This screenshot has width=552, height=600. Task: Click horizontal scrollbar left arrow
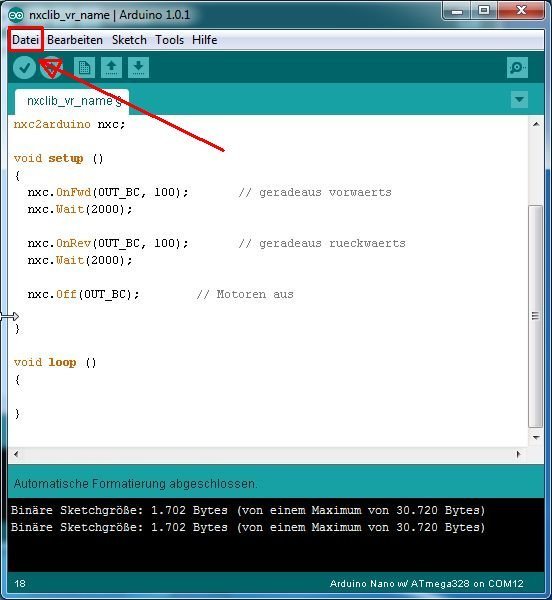(16, 454)
